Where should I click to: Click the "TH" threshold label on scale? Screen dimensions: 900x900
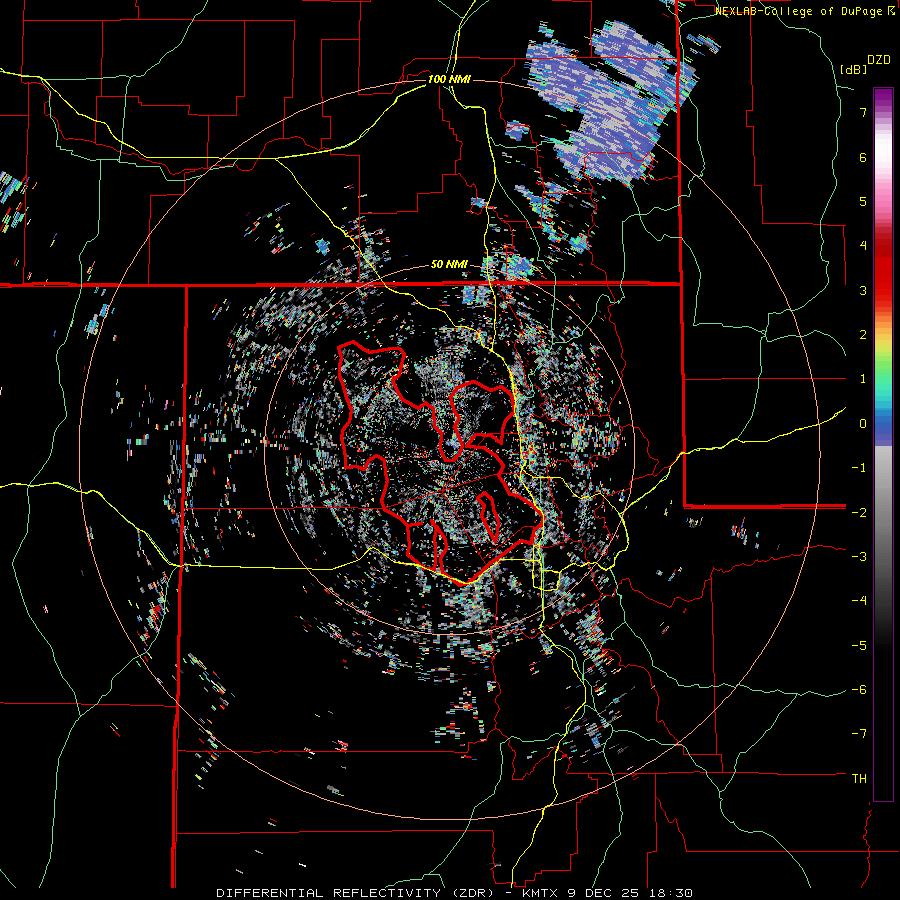point(859,778)
